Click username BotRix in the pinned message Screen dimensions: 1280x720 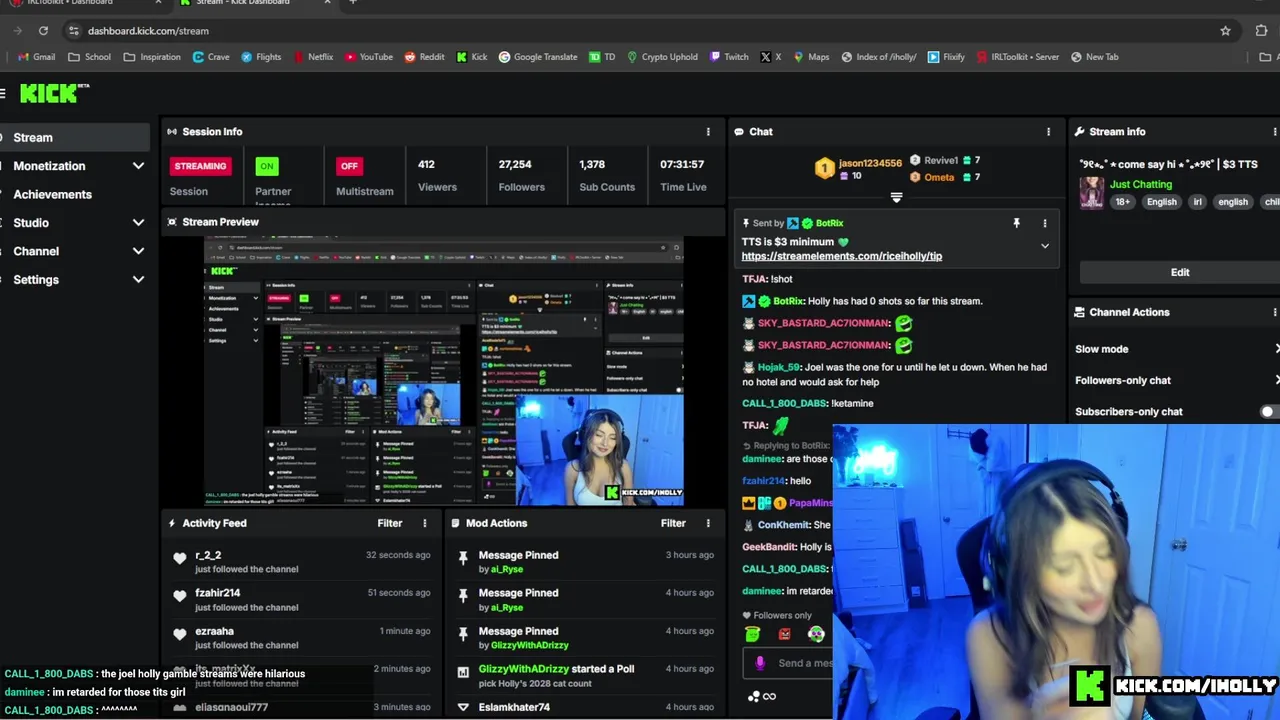click(829, 223)
